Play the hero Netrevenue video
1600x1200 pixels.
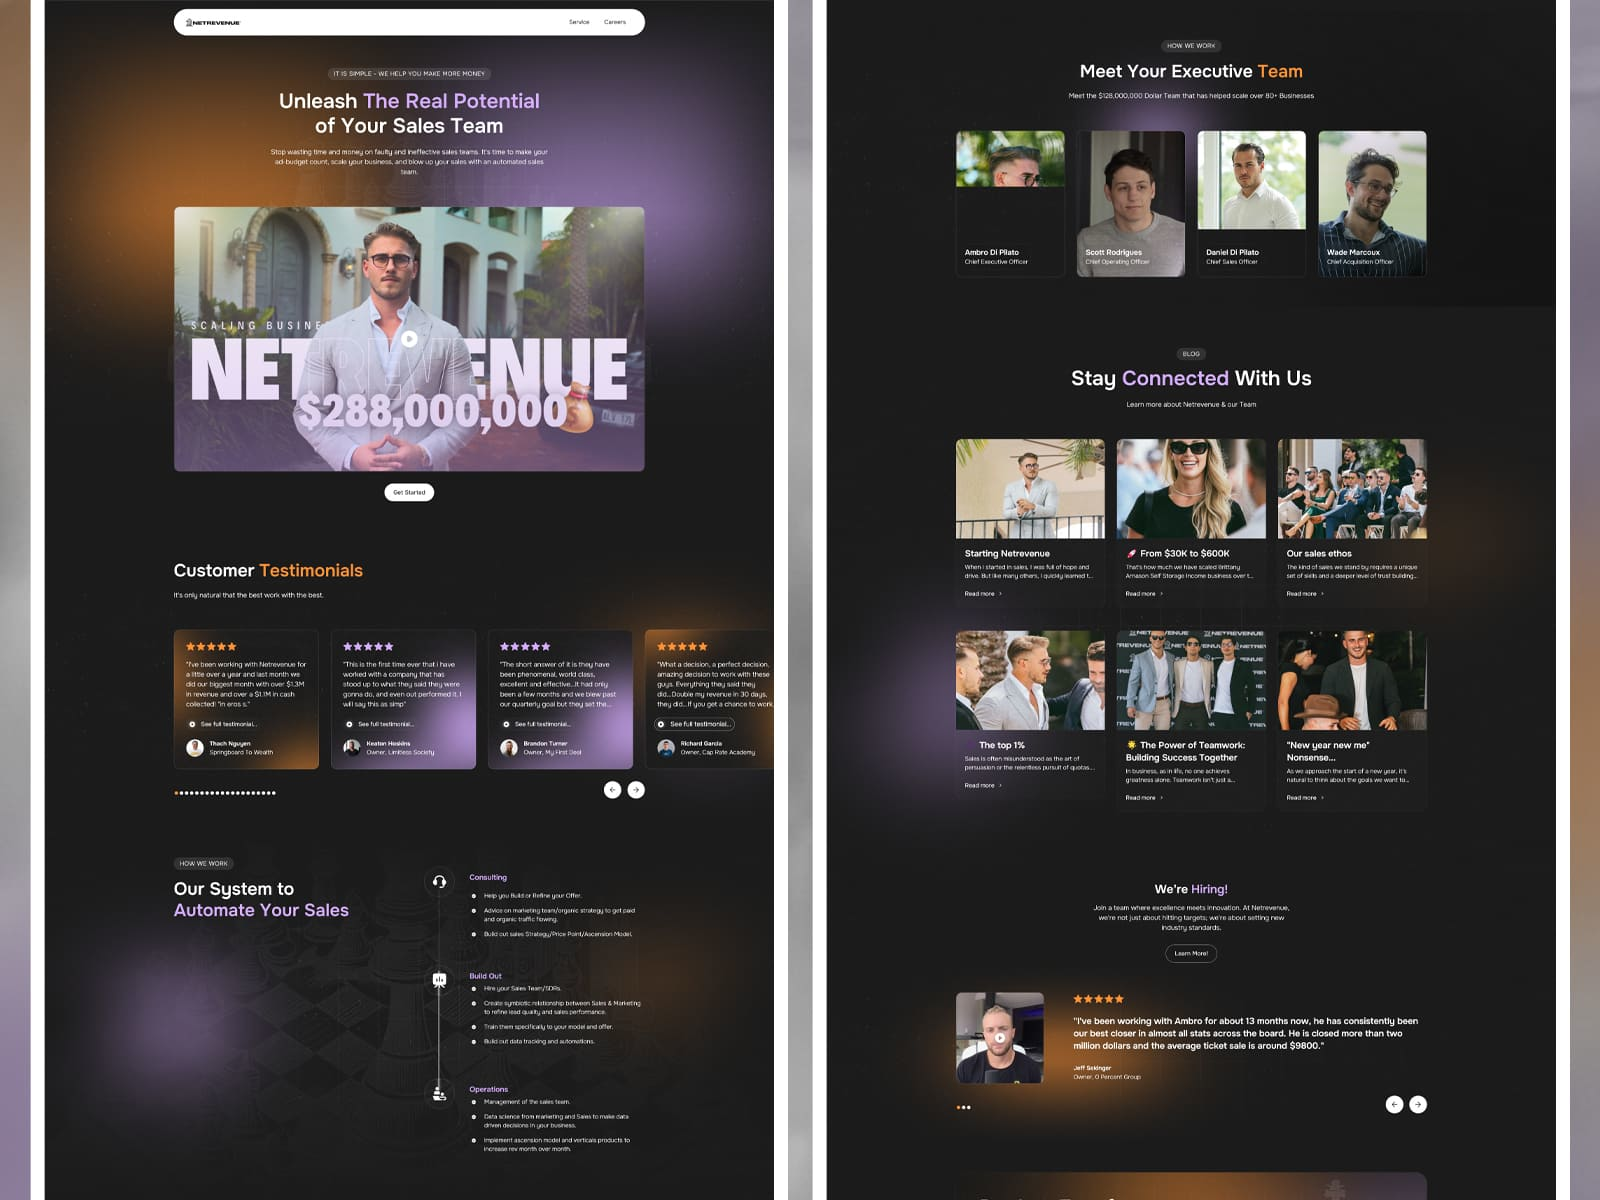pyautogui.click(x=409, y=339)
